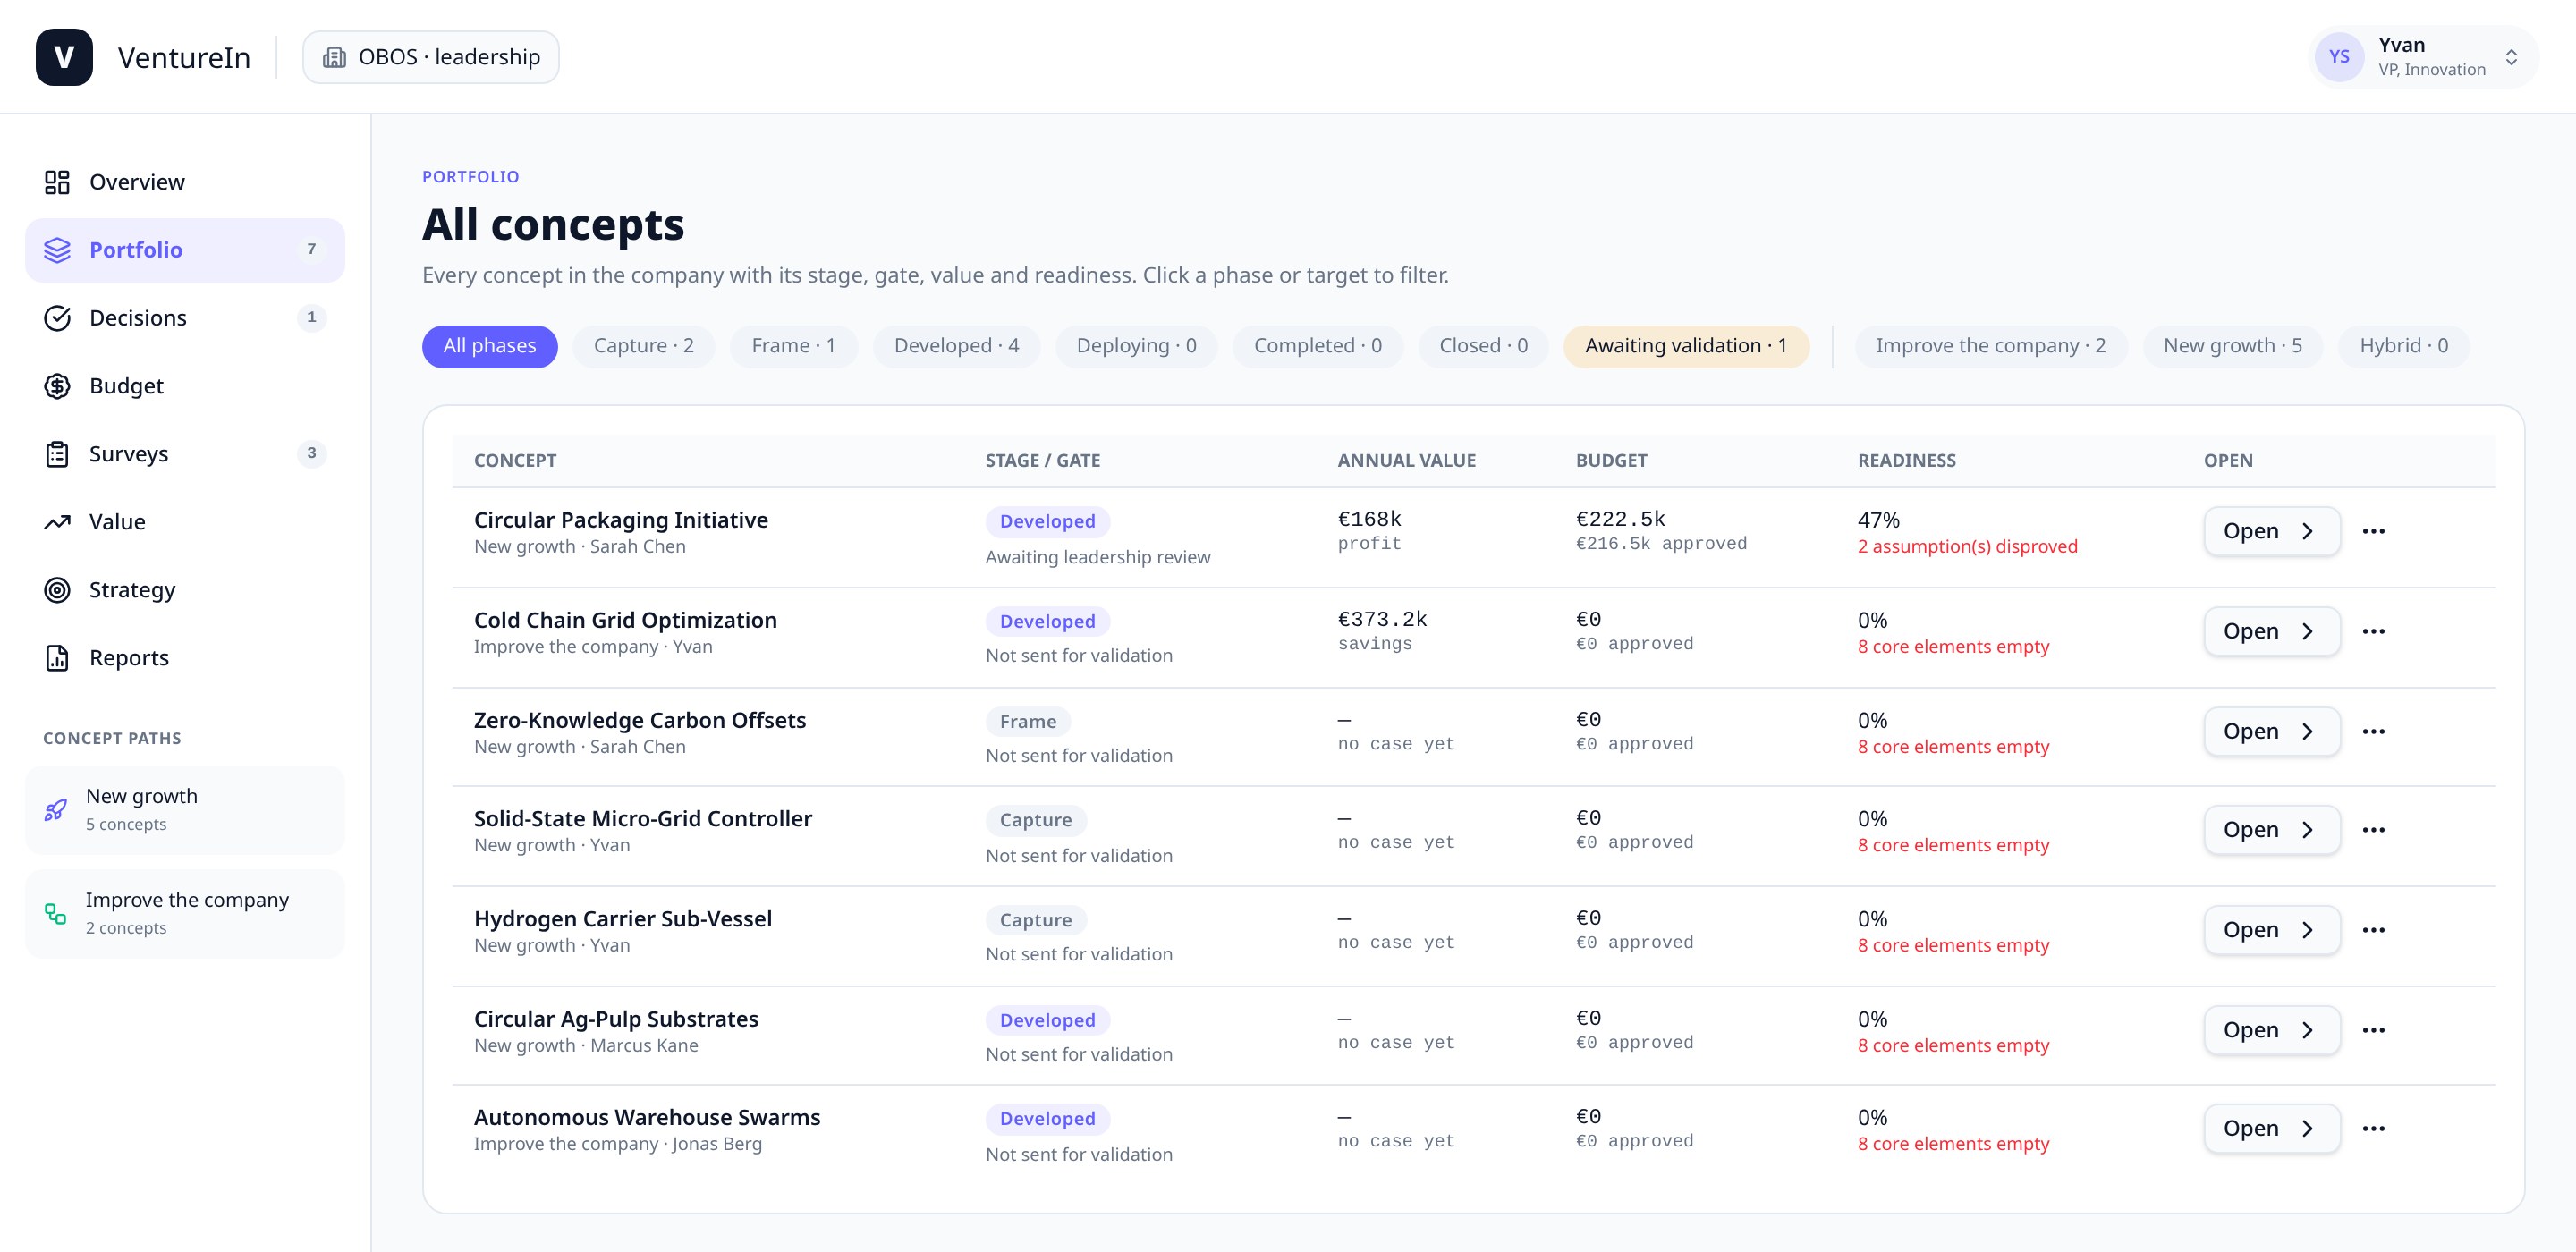Click the building icon beside OBOS leadership
The image size is (2576, 1252).
coord(334,57)
